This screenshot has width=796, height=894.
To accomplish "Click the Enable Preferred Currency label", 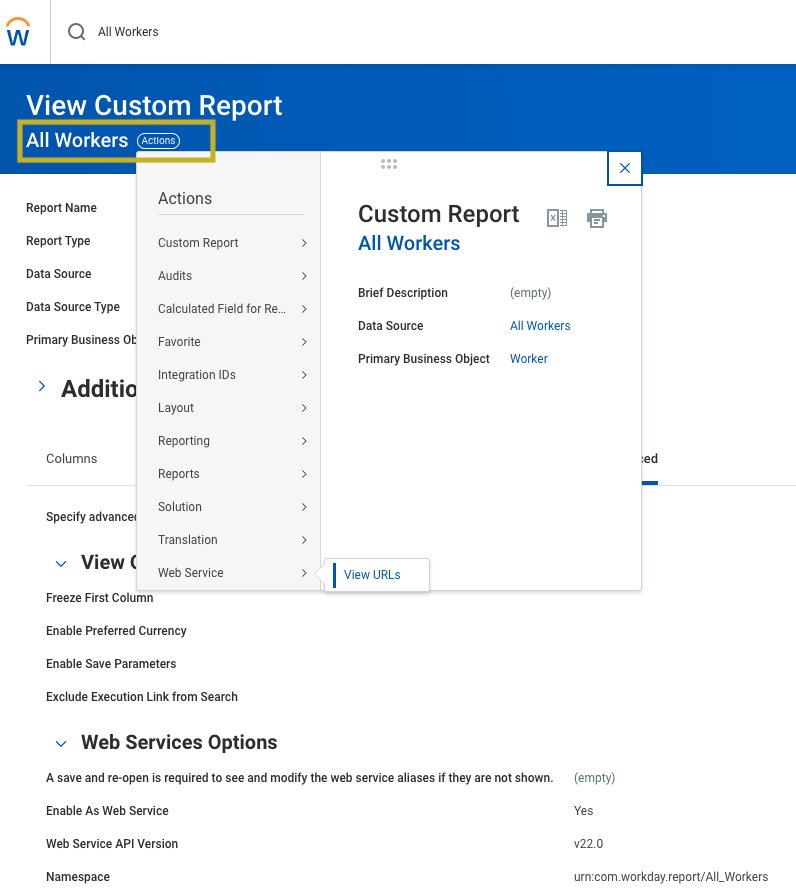I will 116,631.
